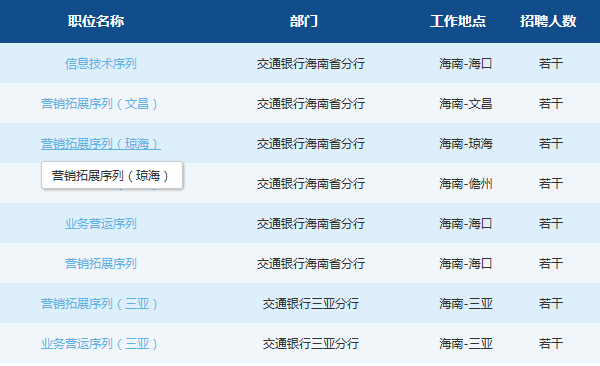This screenshot has width=600, height=366.
Task: Click 海南-海口 in the plain 营销拓展序列 row
Action: click(x=466, y=264)
